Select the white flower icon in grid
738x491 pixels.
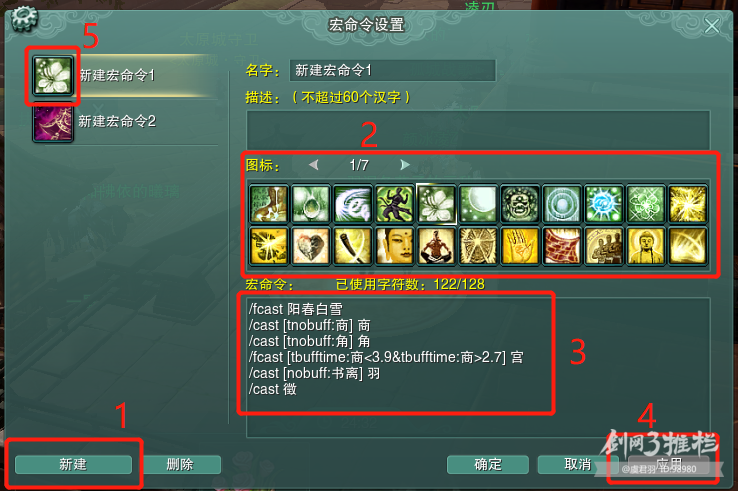tap(436, 203)
